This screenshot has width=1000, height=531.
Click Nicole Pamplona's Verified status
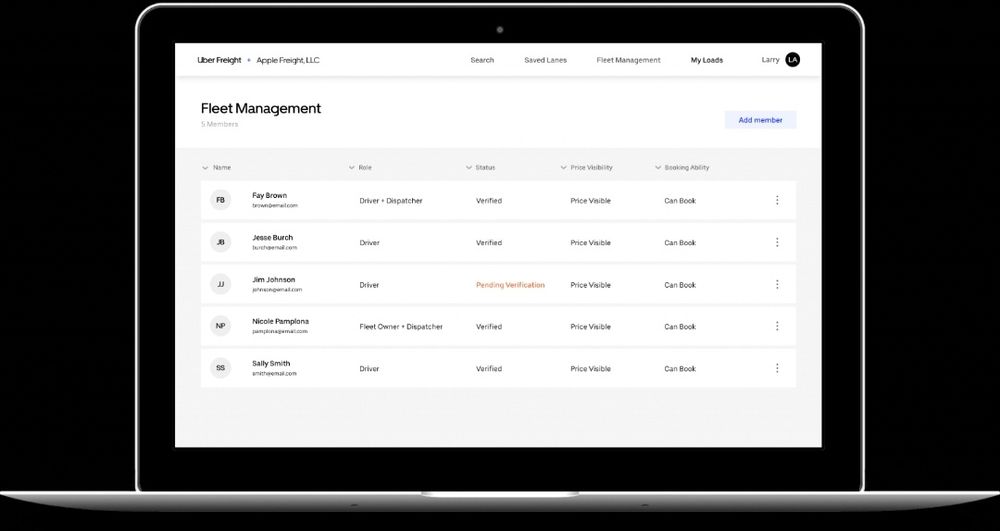(x=489, y=326)
